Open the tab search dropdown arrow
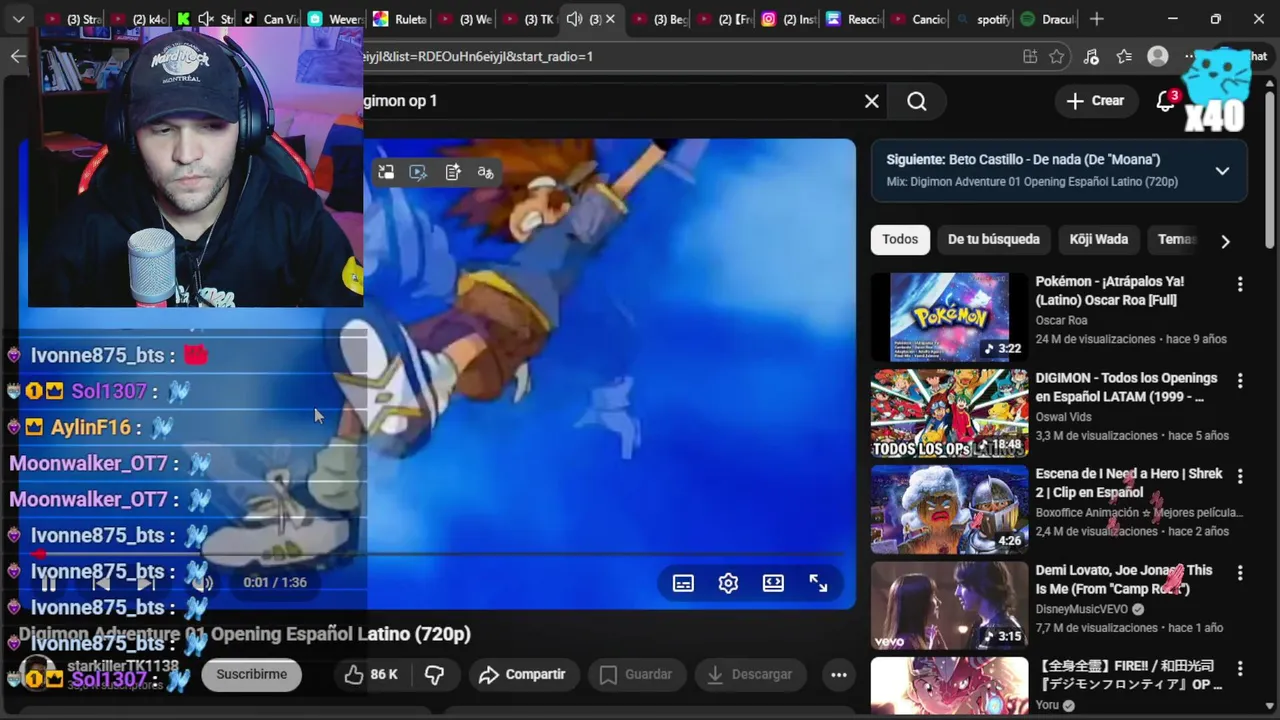The image size is (1280, 720). (x=18, y=19)
